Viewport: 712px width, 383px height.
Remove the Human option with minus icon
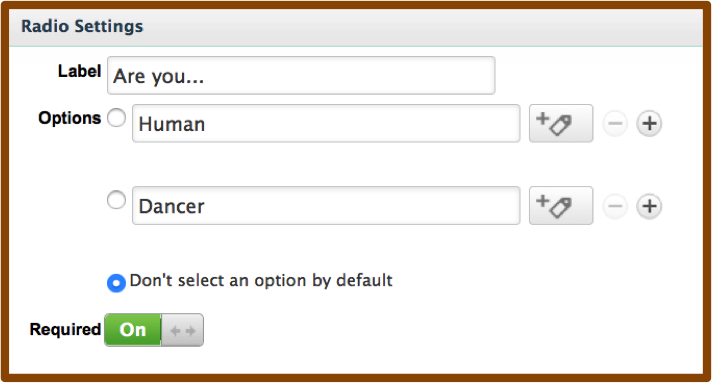(615, 124)
